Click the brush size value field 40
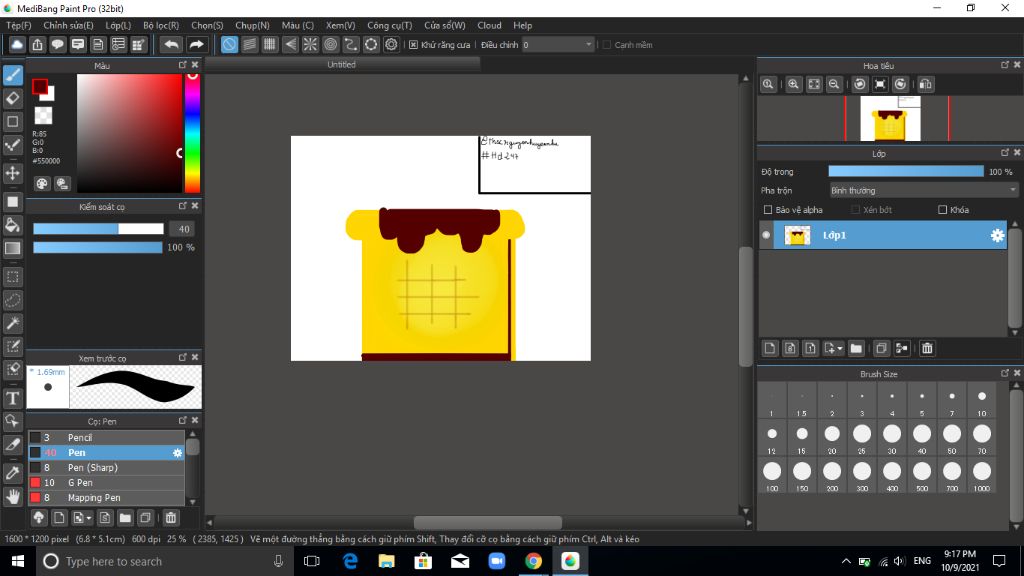This screenshot has height=576, width=1024. [x=184, y=229]
